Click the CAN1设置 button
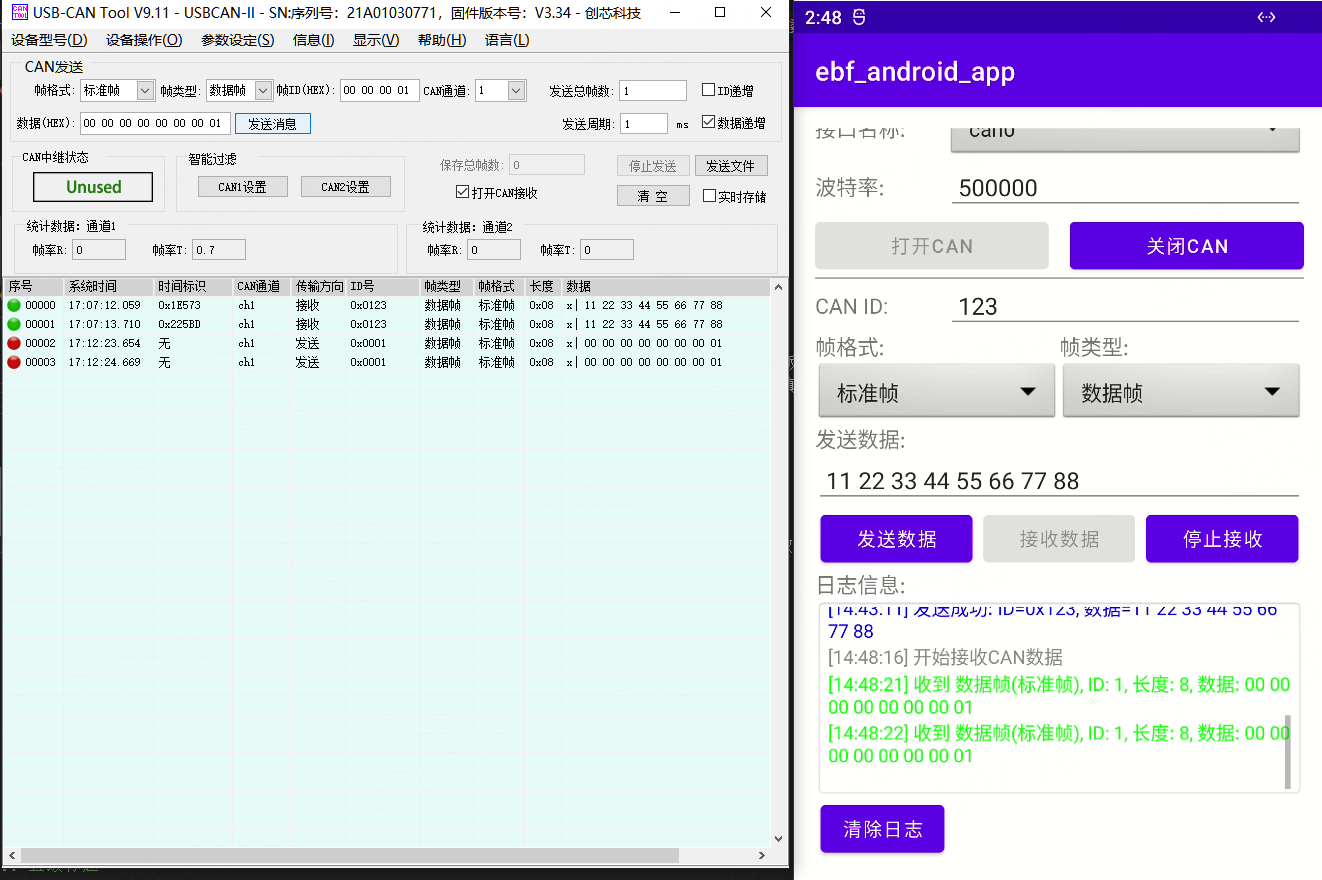1322x880 pixels. (242, 187)
